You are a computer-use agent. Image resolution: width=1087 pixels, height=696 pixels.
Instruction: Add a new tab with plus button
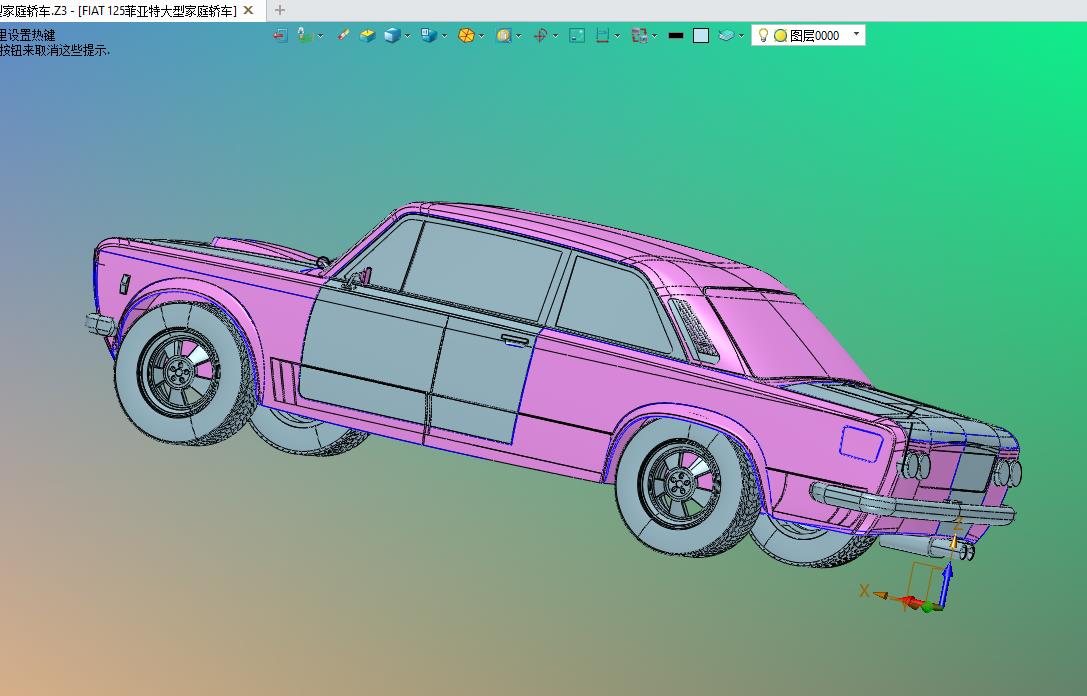coord(279,10)
